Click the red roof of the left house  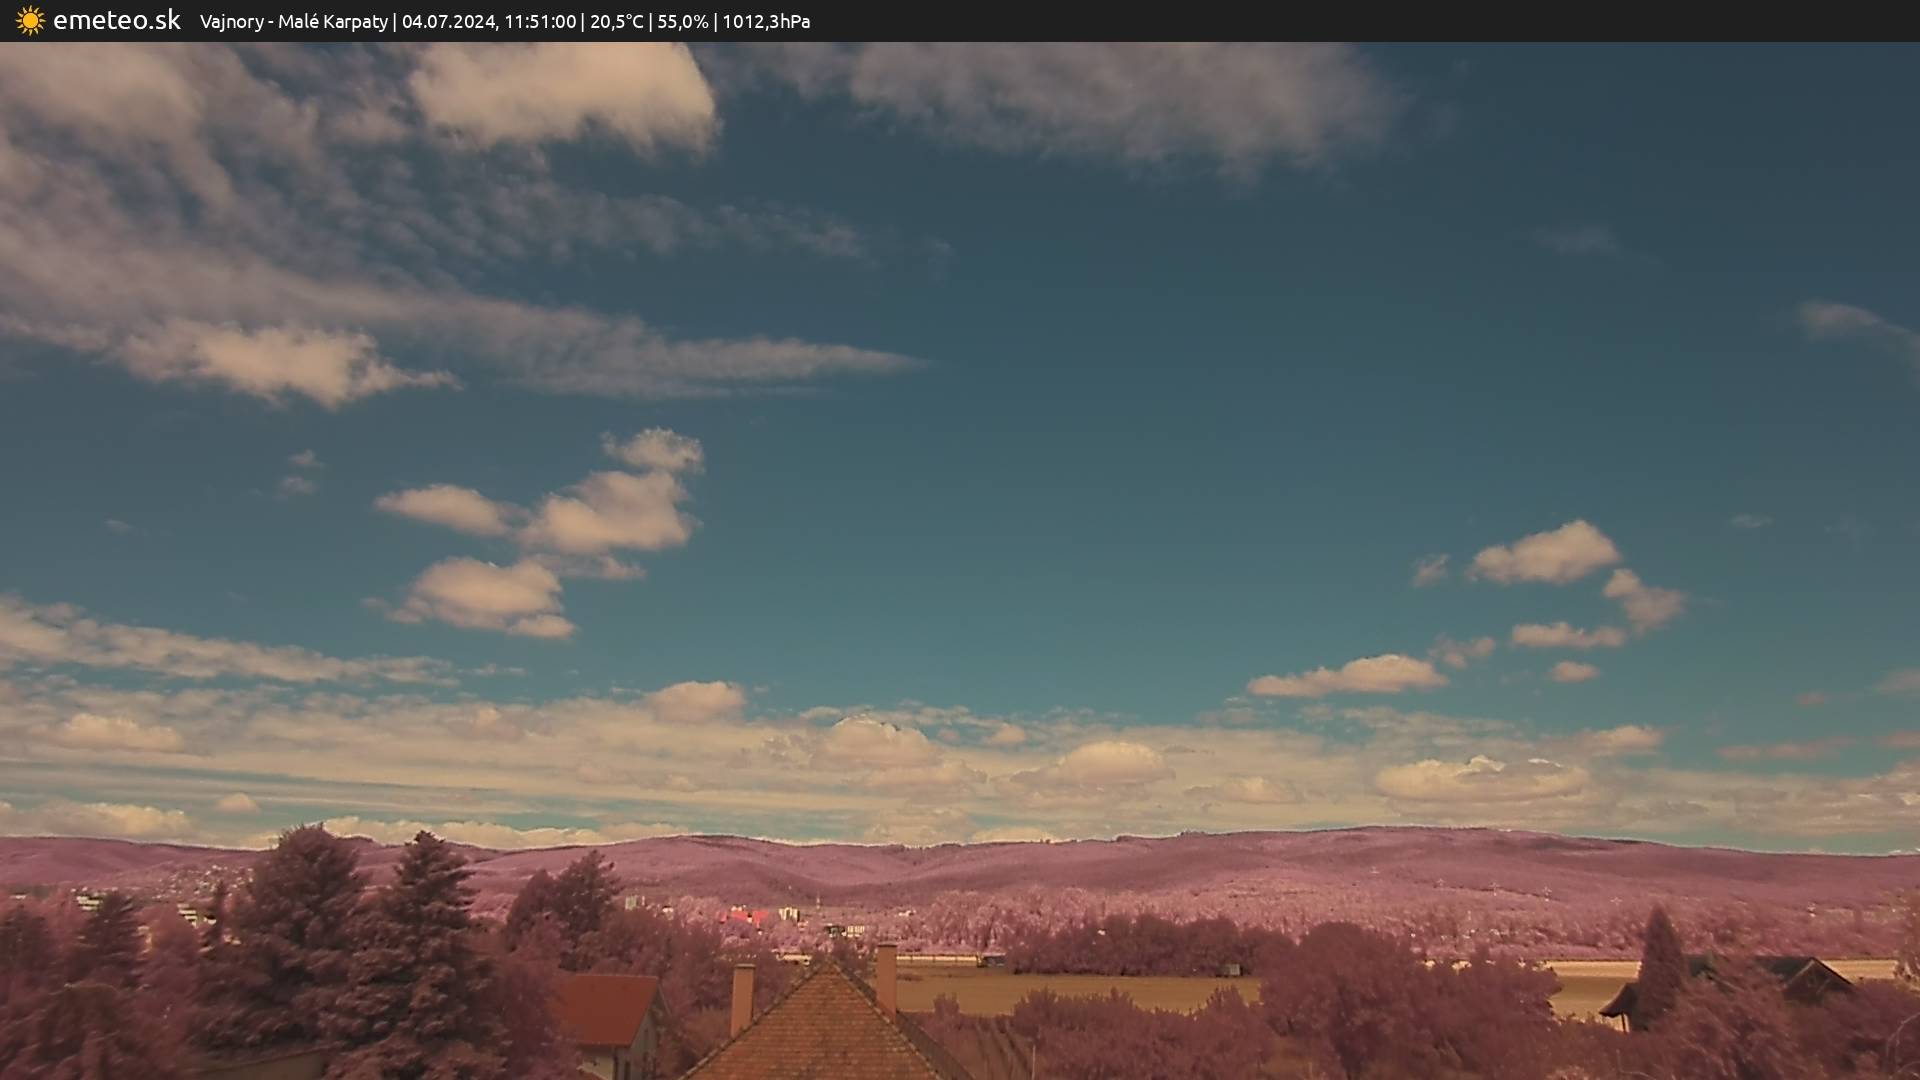(x=607, y=1008)
